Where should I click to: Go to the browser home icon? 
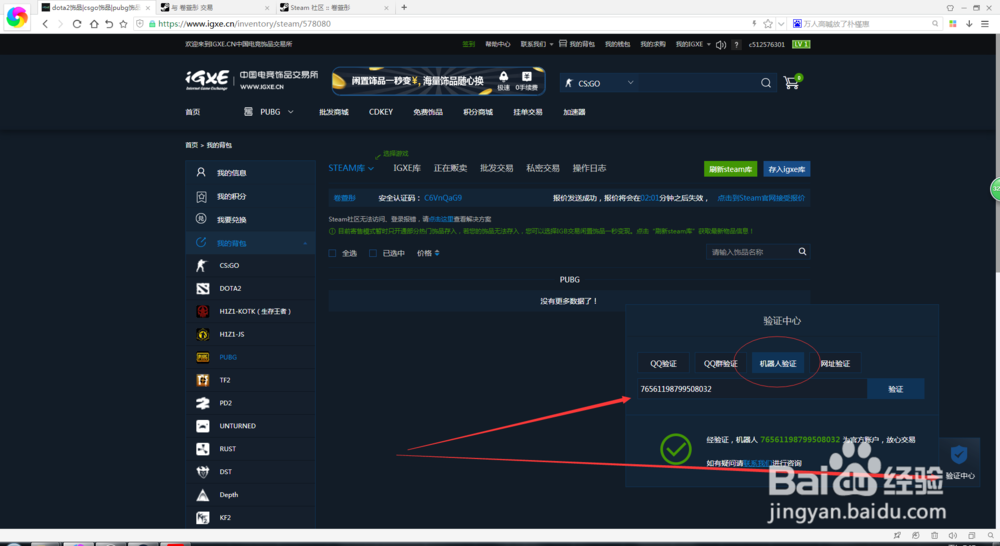click(94, 24)
